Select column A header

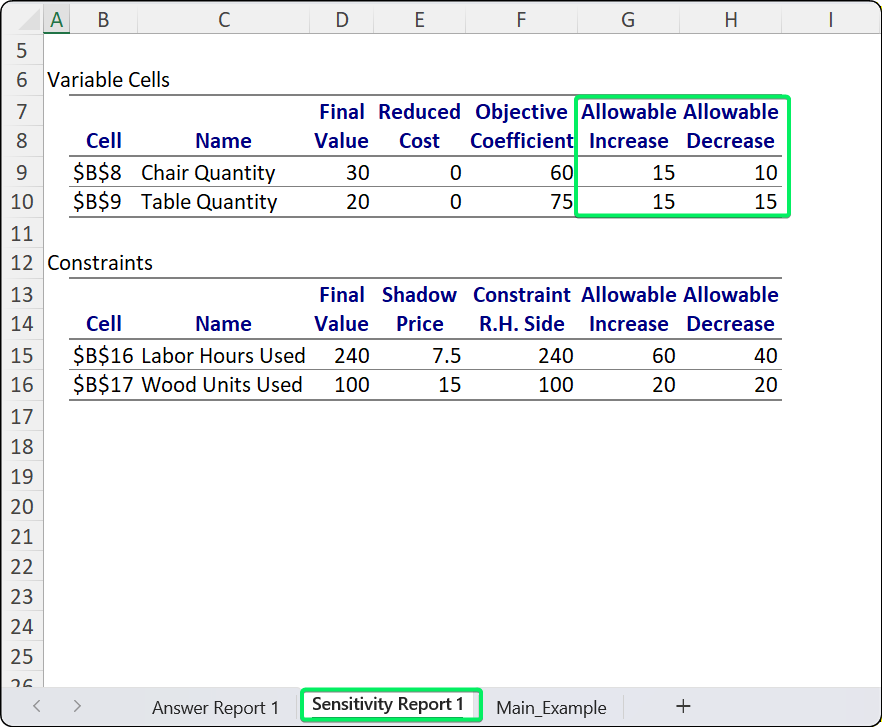[x=56, y=18]
